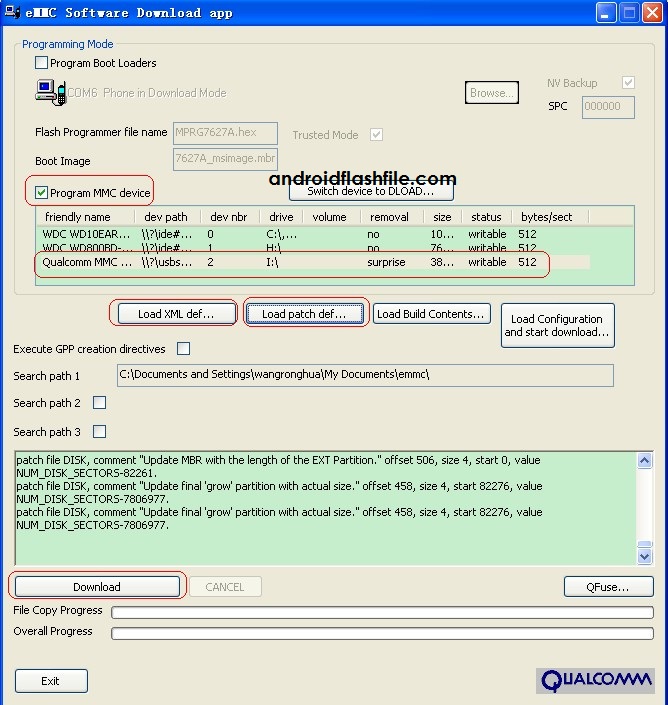668x705 pixels.
Task: Open the Load patch def... dialog
Action: tap(305, 314)
